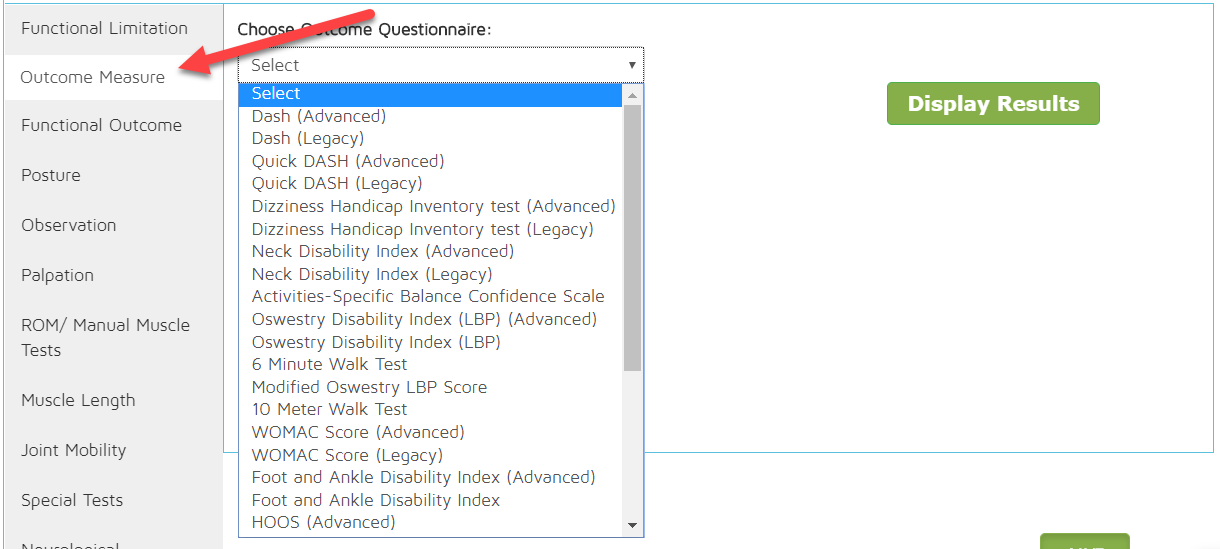Go to the Special Tests tab
Image resolution: width=1220 pixels, height=549 pixels.
point(72,500)
